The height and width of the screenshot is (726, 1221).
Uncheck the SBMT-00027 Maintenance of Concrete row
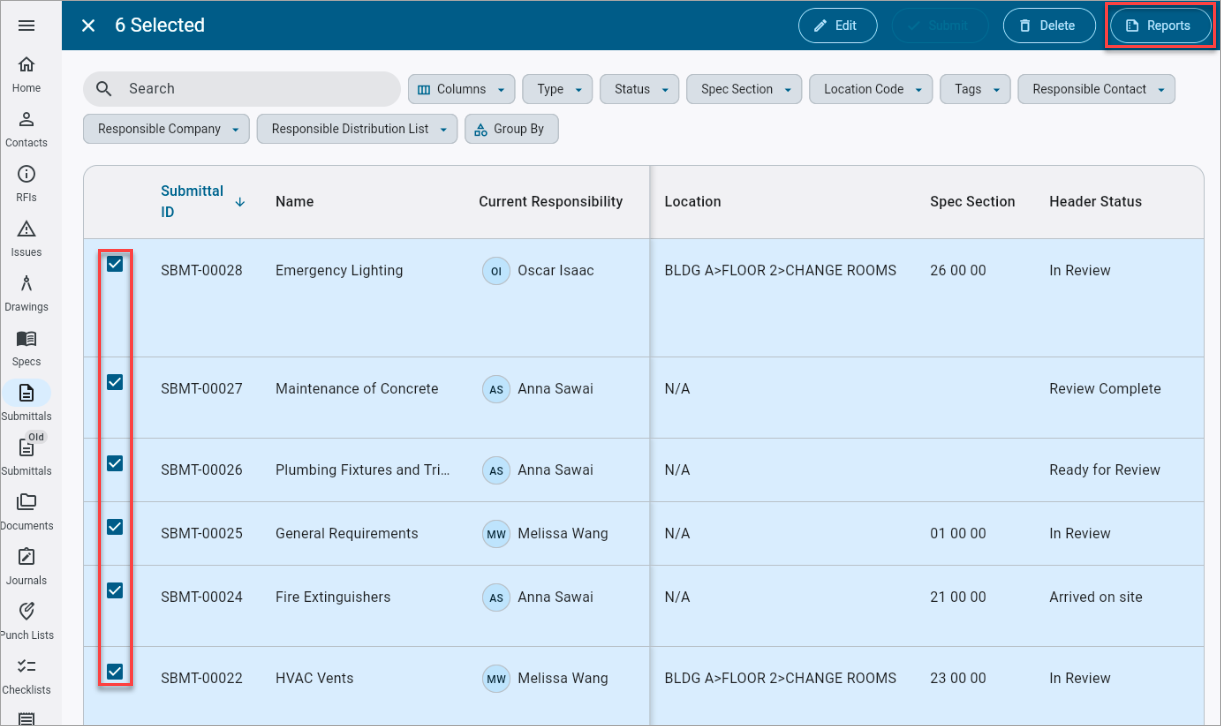115,382
